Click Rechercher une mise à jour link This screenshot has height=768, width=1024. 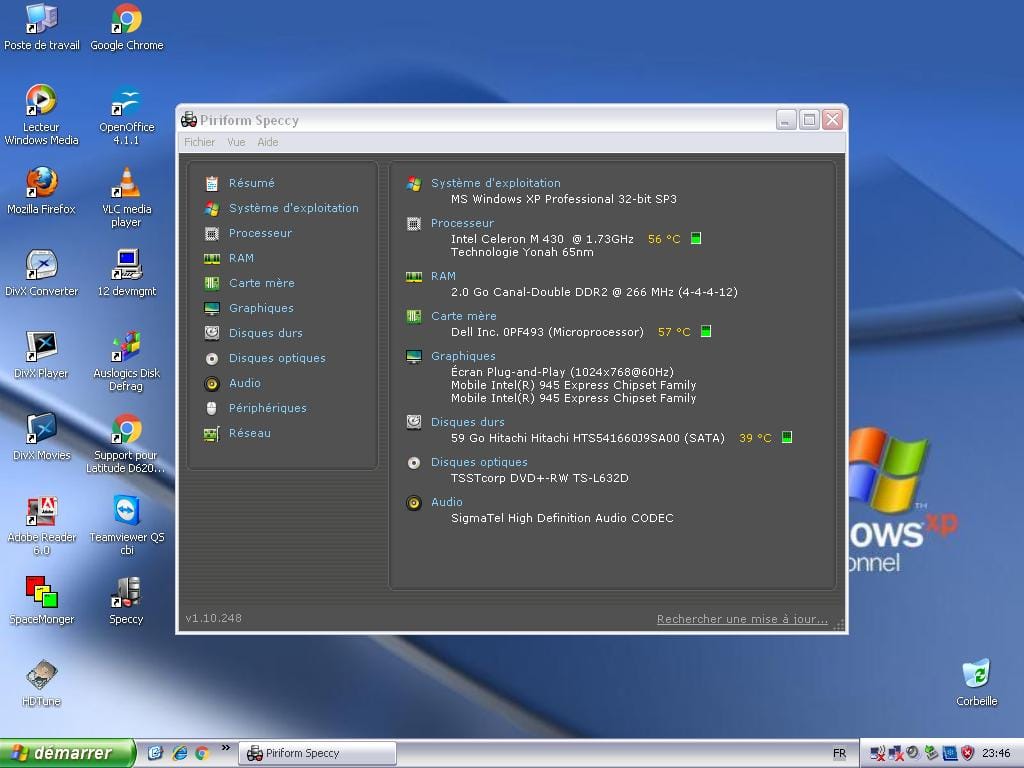[742, 619]
